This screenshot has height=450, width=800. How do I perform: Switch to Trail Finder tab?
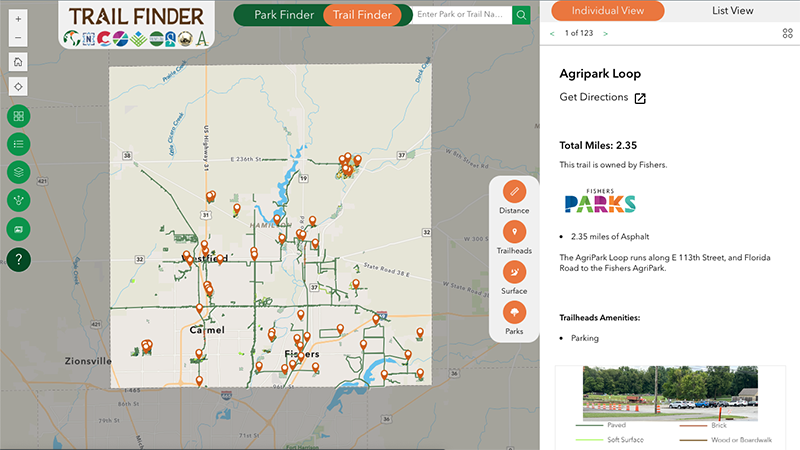[x=362, y=15]
